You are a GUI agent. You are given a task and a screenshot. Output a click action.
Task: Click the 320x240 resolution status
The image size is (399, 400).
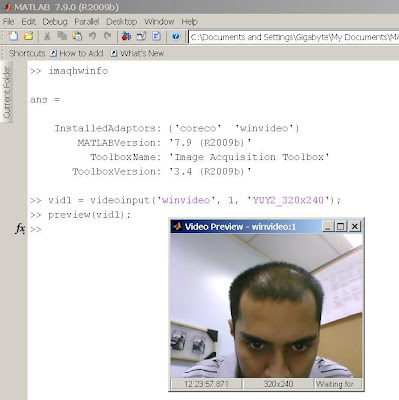coord(278,384)
